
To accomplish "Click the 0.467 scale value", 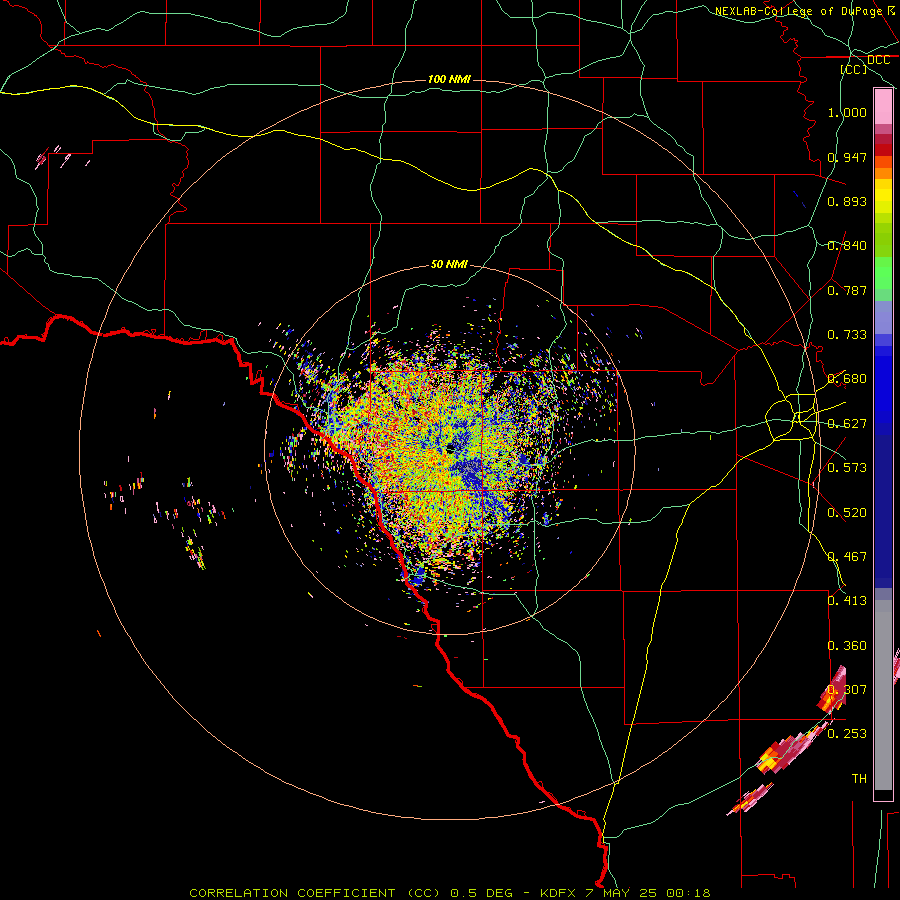I will [847, 557].
